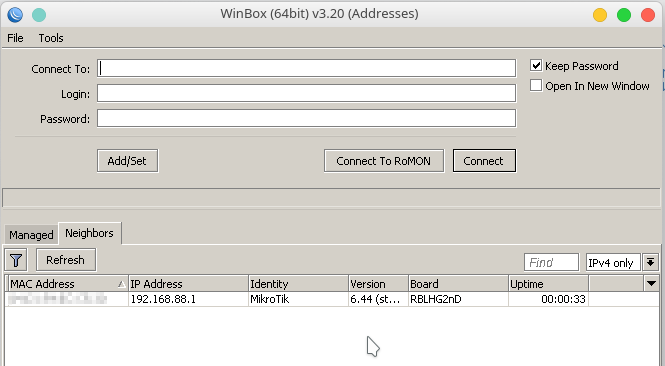Image resolution: width=665 pixels, height=366 pixels.
Task: Click the IPv4 only combo box text
Action: pos(613,263)
